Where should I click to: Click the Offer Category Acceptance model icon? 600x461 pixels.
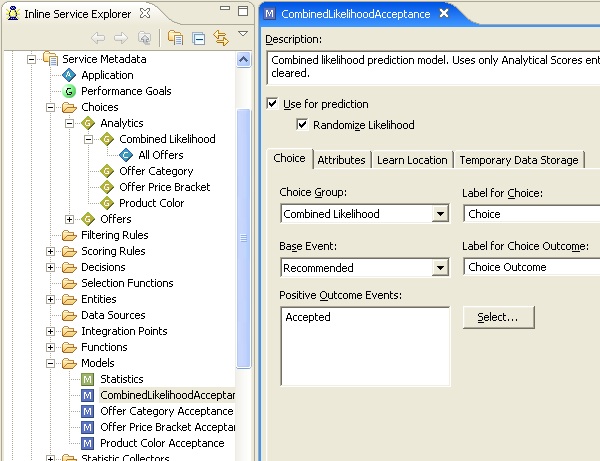pos(88,412)
